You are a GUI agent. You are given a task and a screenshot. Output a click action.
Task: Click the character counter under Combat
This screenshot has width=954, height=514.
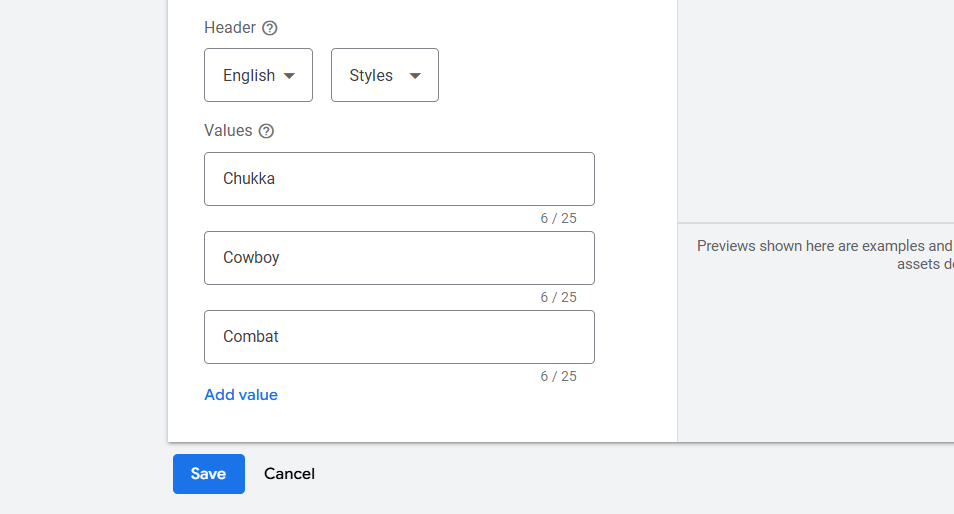tap(558, 376)
